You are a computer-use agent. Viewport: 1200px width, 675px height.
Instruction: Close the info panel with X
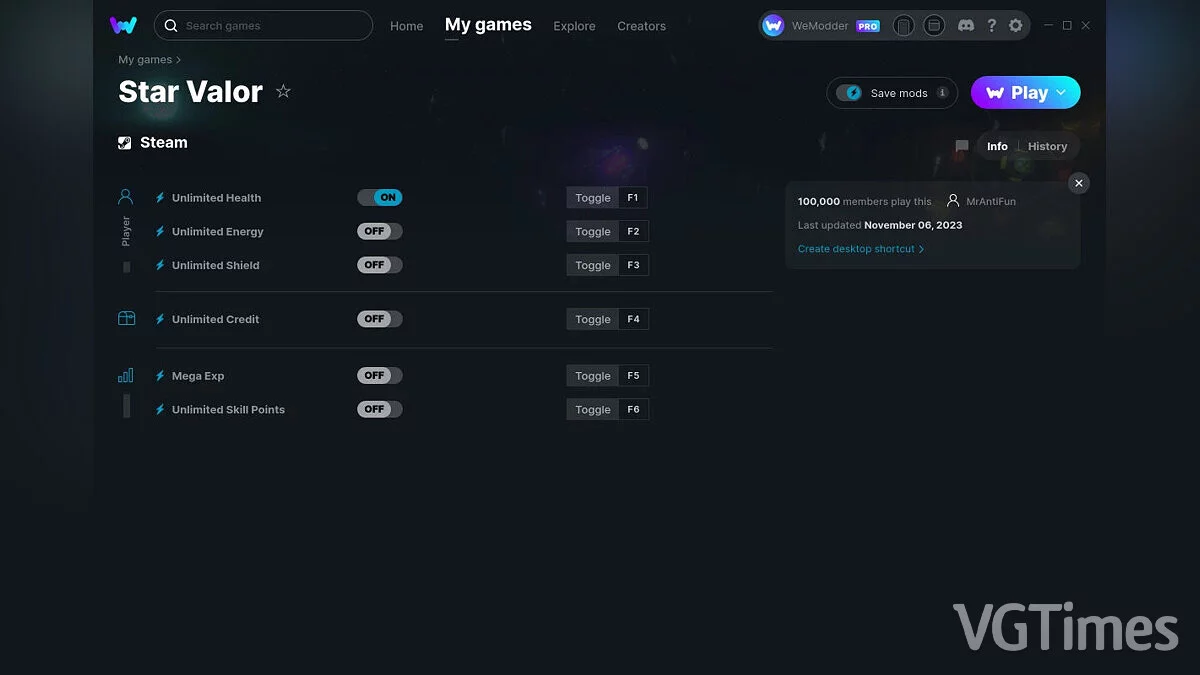[1078, 183]
